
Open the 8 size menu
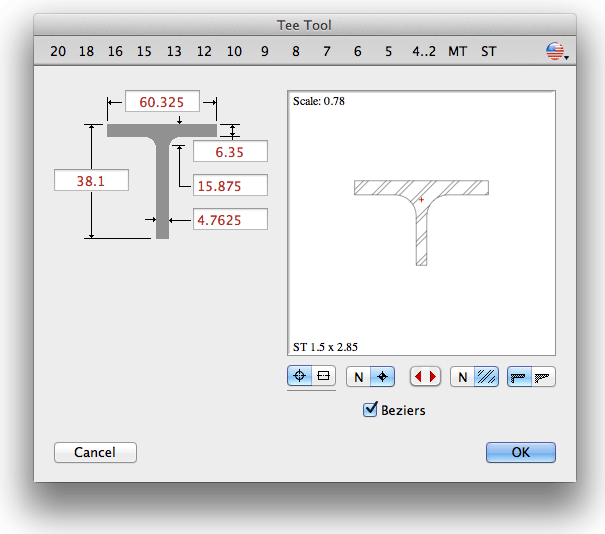tap(296, 51)
